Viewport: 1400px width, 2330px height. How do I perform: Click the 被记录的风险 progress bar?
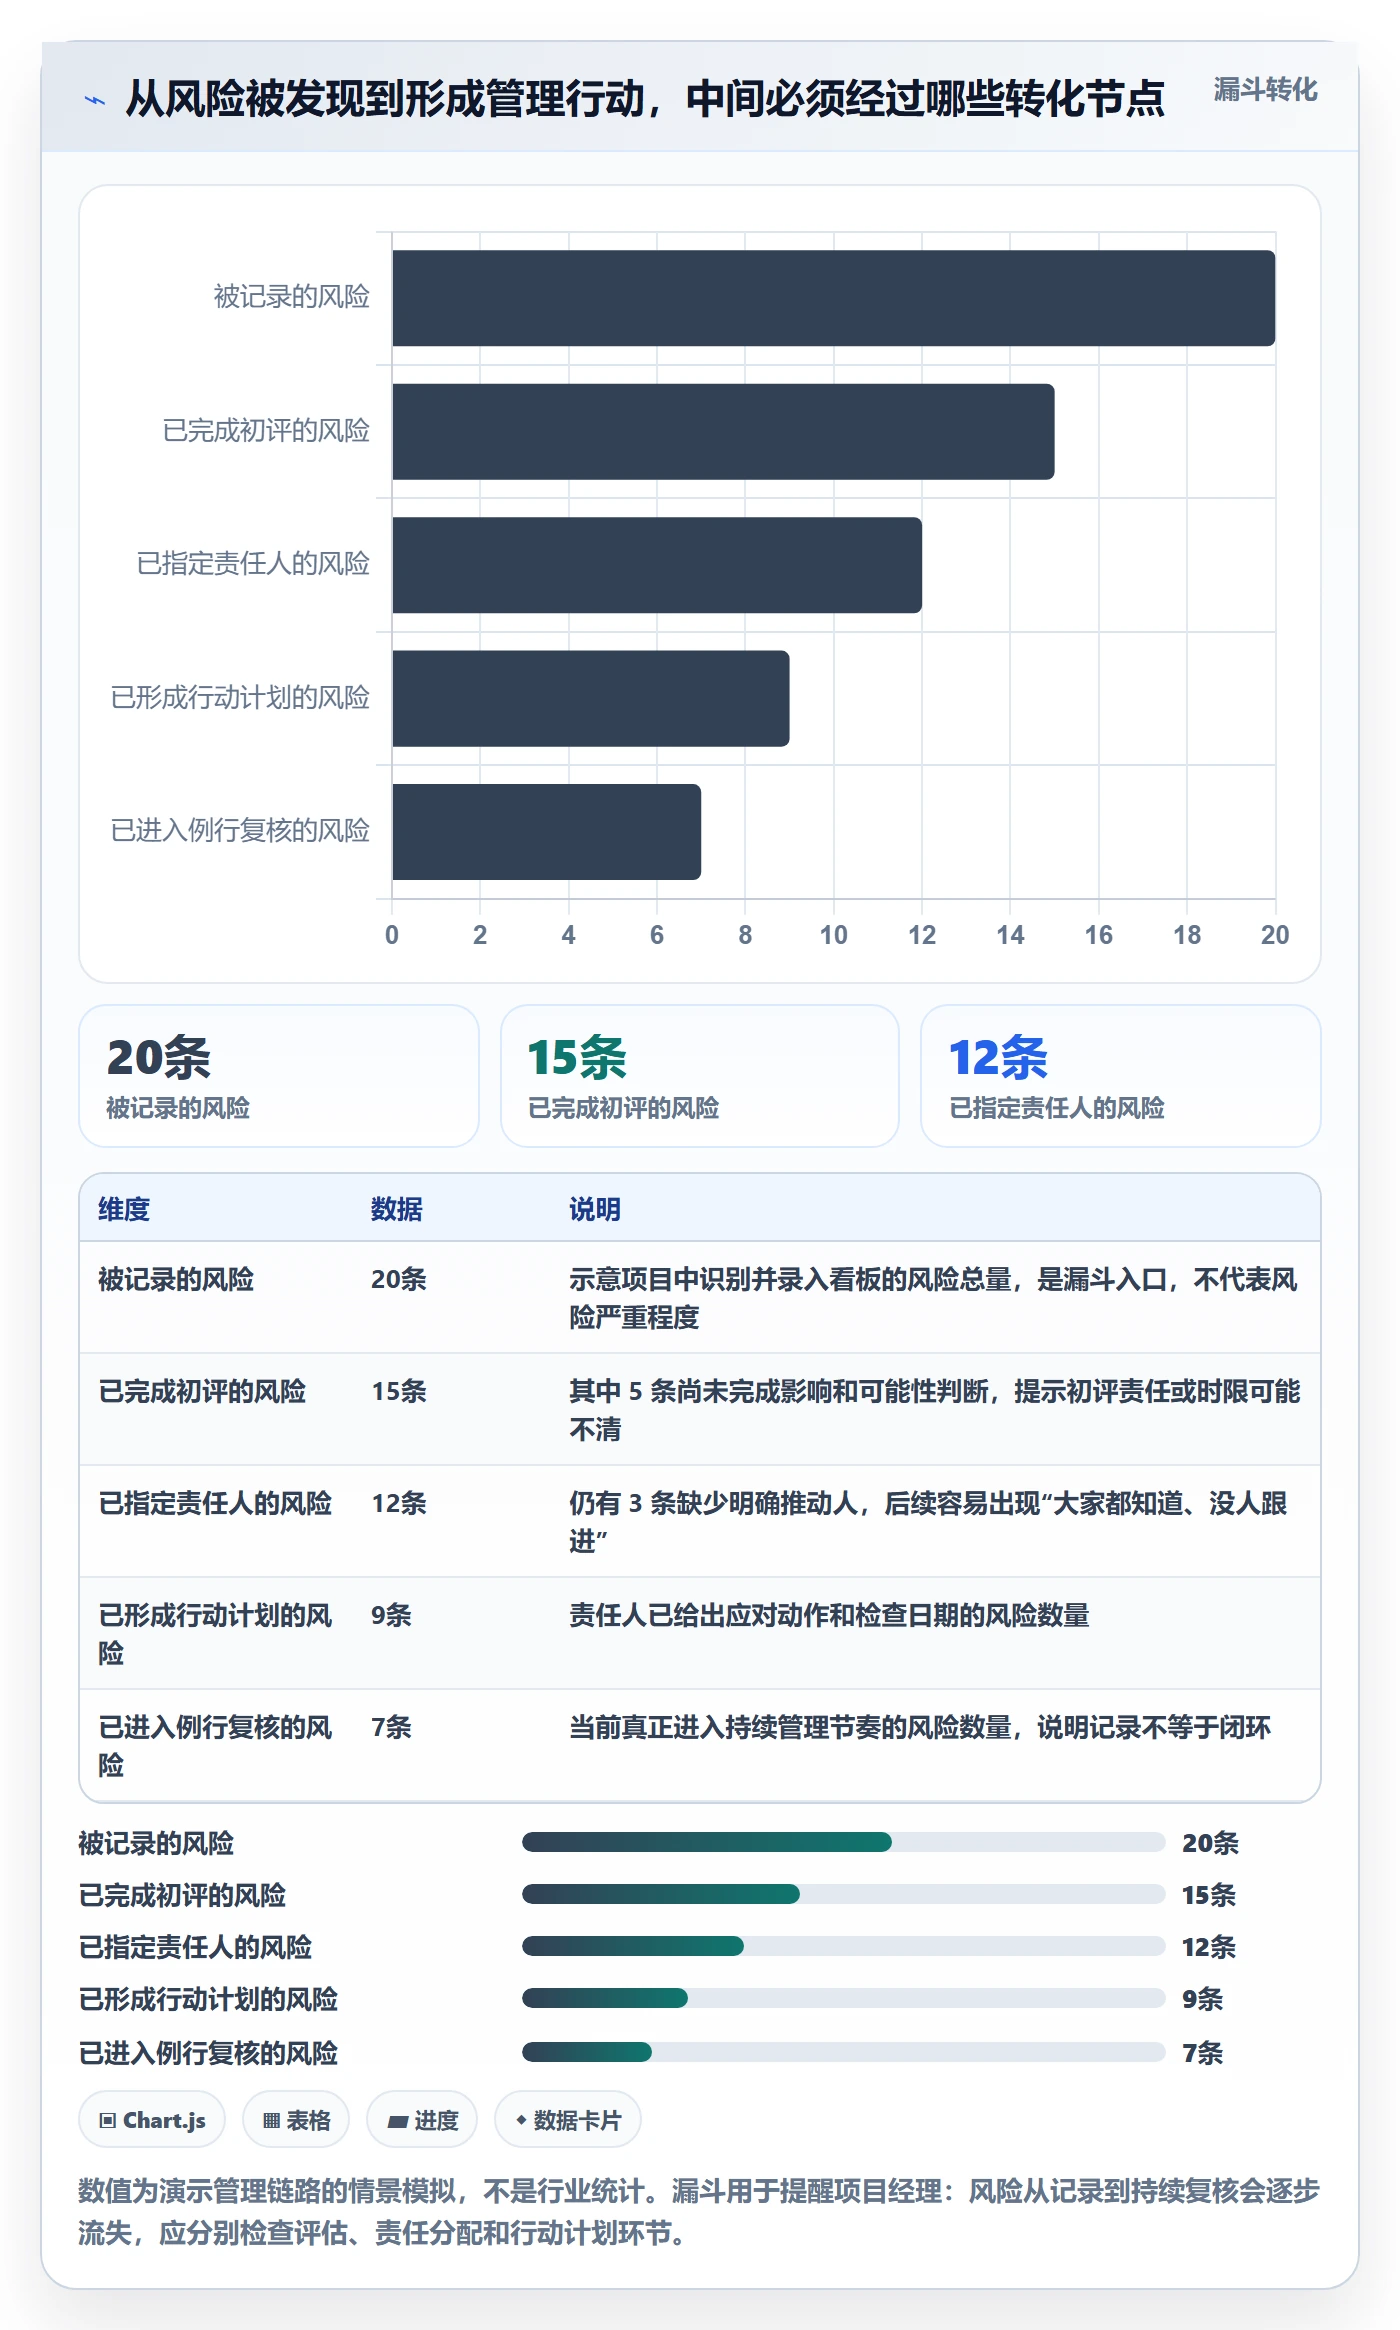[844, 1842]
